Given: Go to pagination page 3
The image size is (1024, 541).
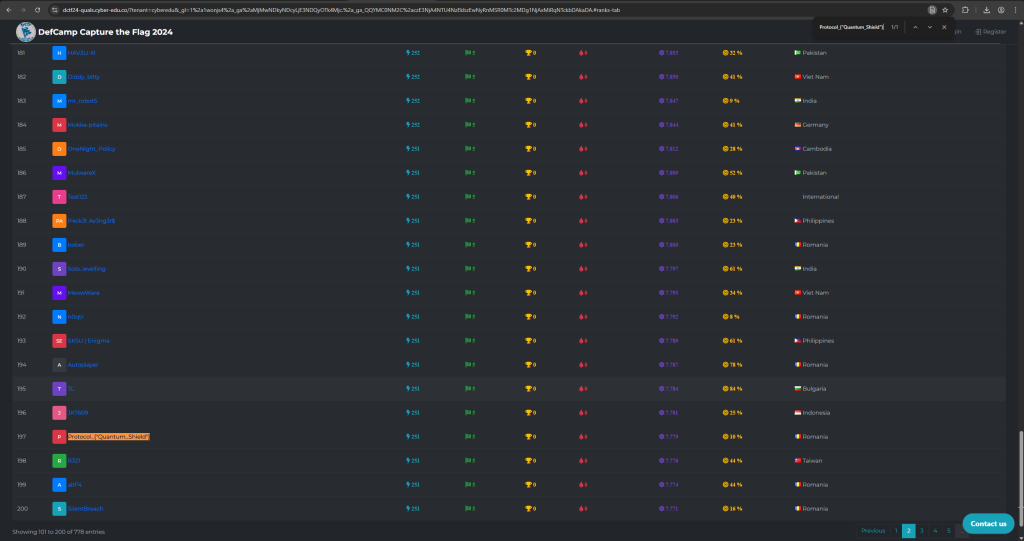Looking at the screenshot, I should pos(922,531).
